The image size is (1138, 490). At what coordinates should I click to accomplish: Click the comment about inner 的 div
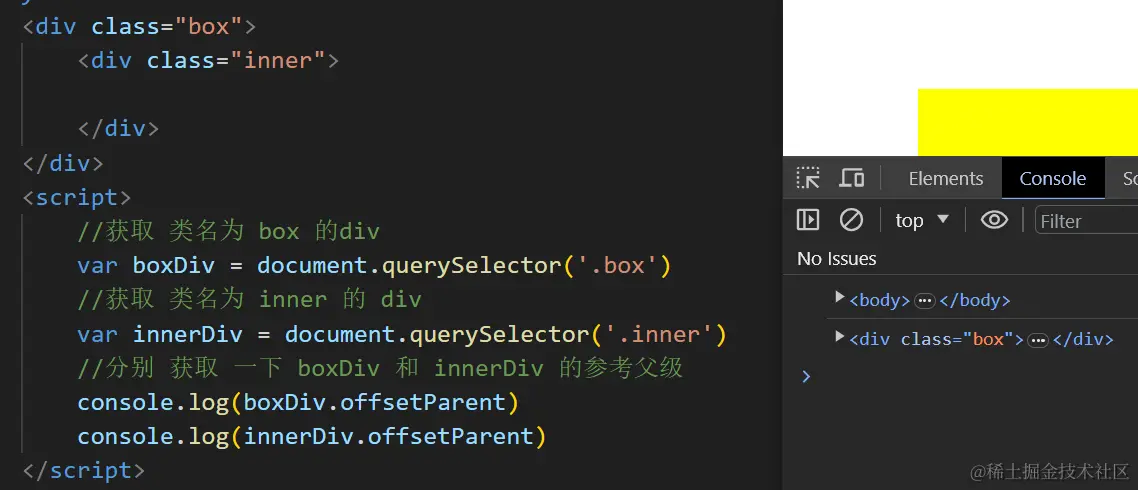coord(250,300)
